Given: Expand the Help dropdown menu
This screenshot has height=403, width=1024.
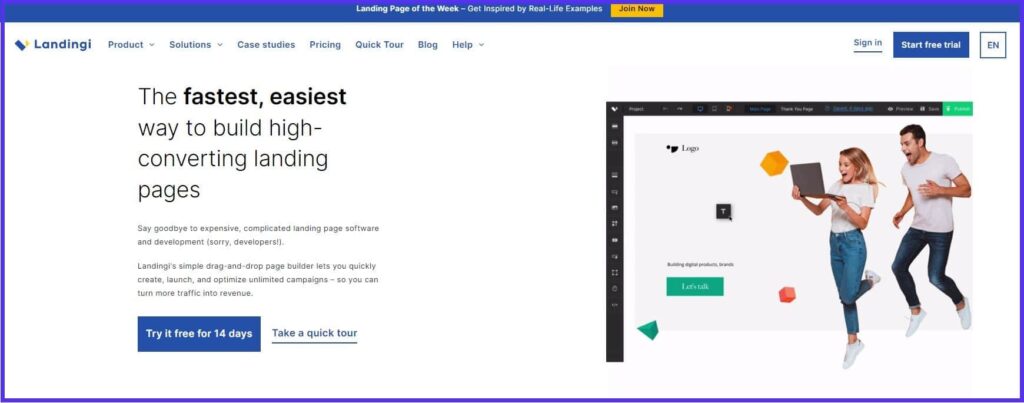Looking at the screenshot, I should [x=467, y=45].
